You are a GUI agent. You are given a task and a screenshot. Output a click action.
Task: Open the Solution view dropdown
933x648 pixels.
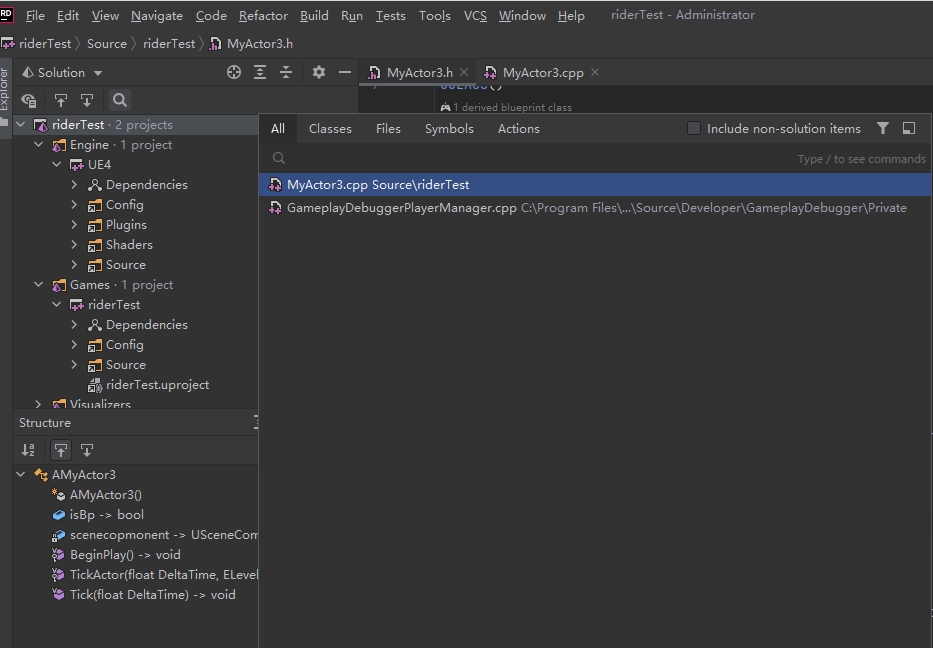click(x=62, y=73)
